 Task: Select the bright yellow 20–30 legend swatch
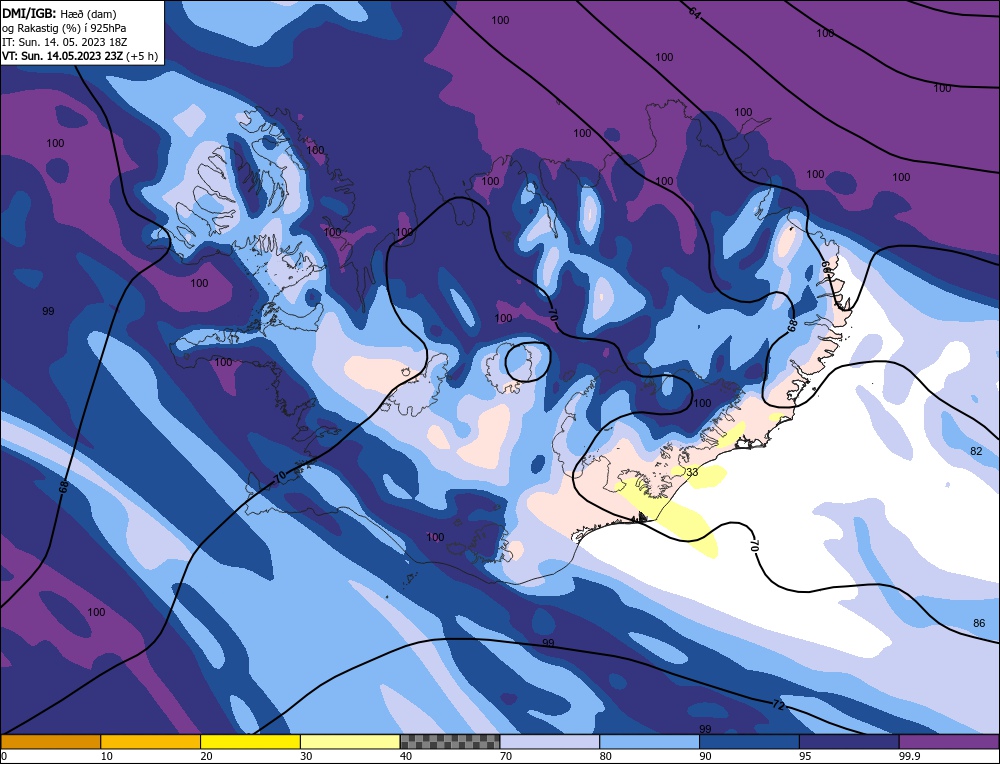250,741
